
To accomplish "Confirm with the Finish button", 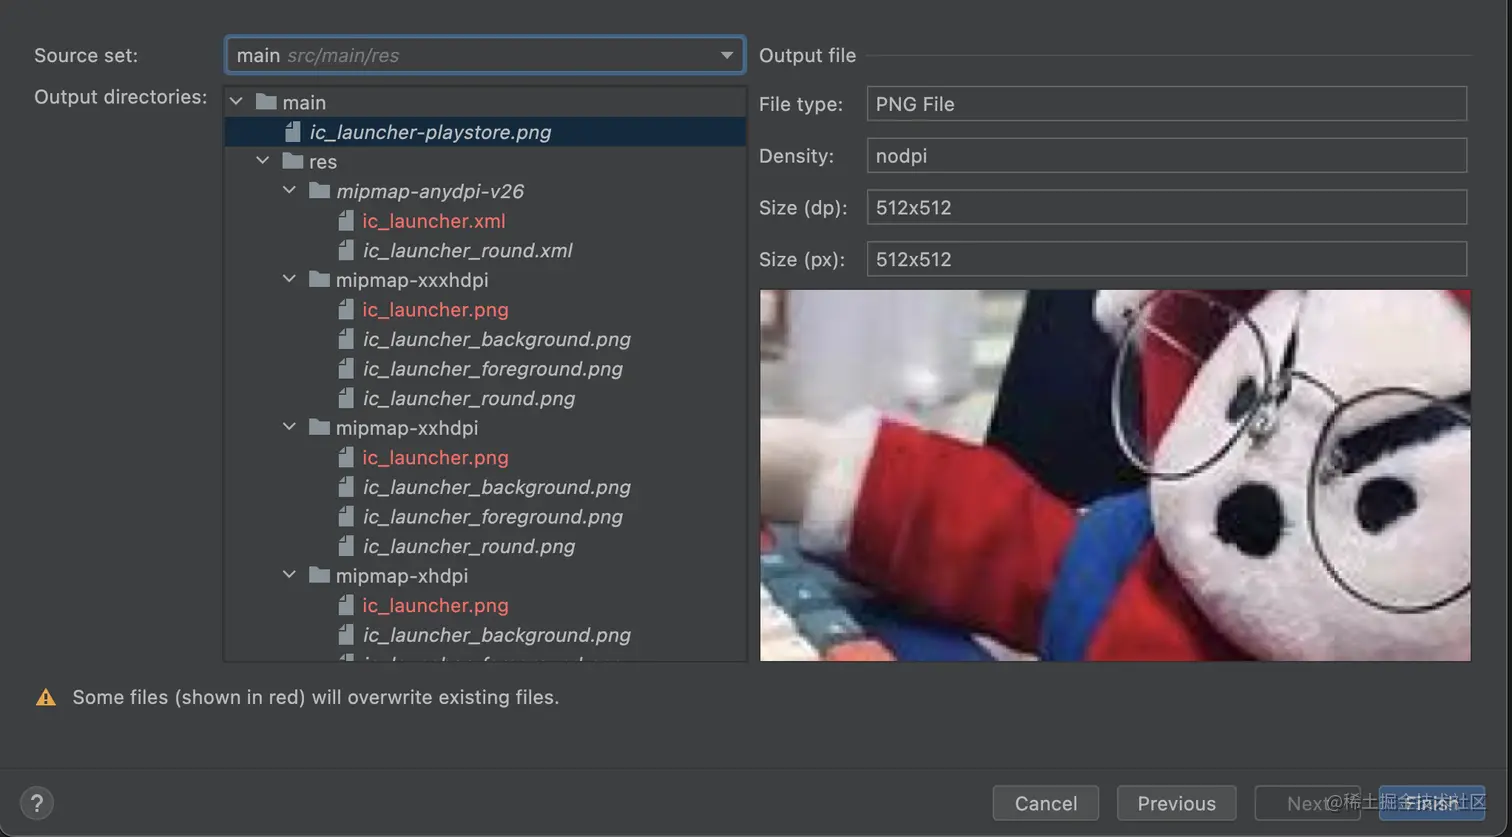I will [1432, 803].
